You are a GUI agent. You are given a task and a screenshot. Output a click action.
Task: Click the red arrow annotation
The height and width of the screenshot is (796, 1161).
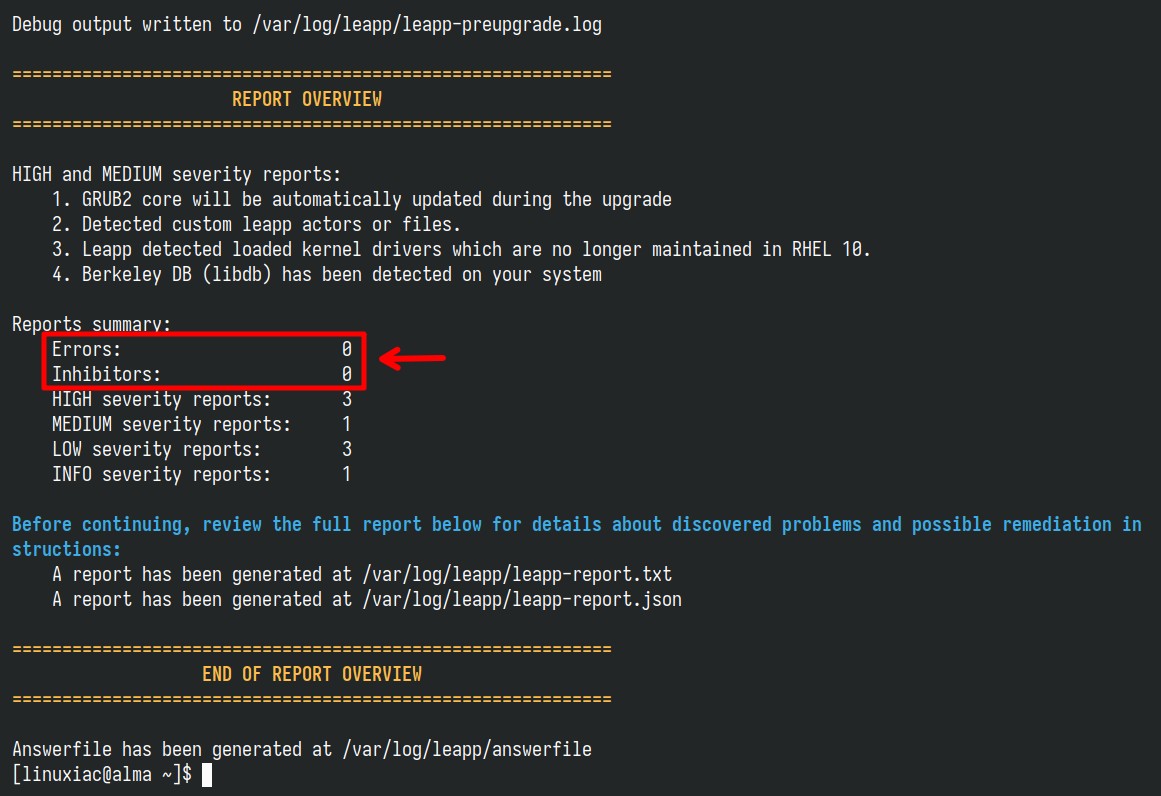pyautogui.click(x=412, y=358)
